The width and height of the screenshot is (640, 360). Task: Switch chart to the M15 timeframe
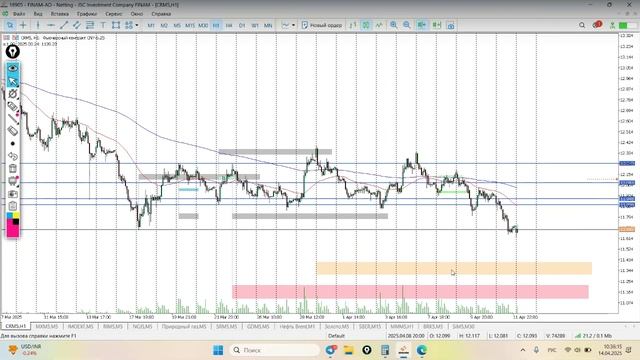pos(190,25)
